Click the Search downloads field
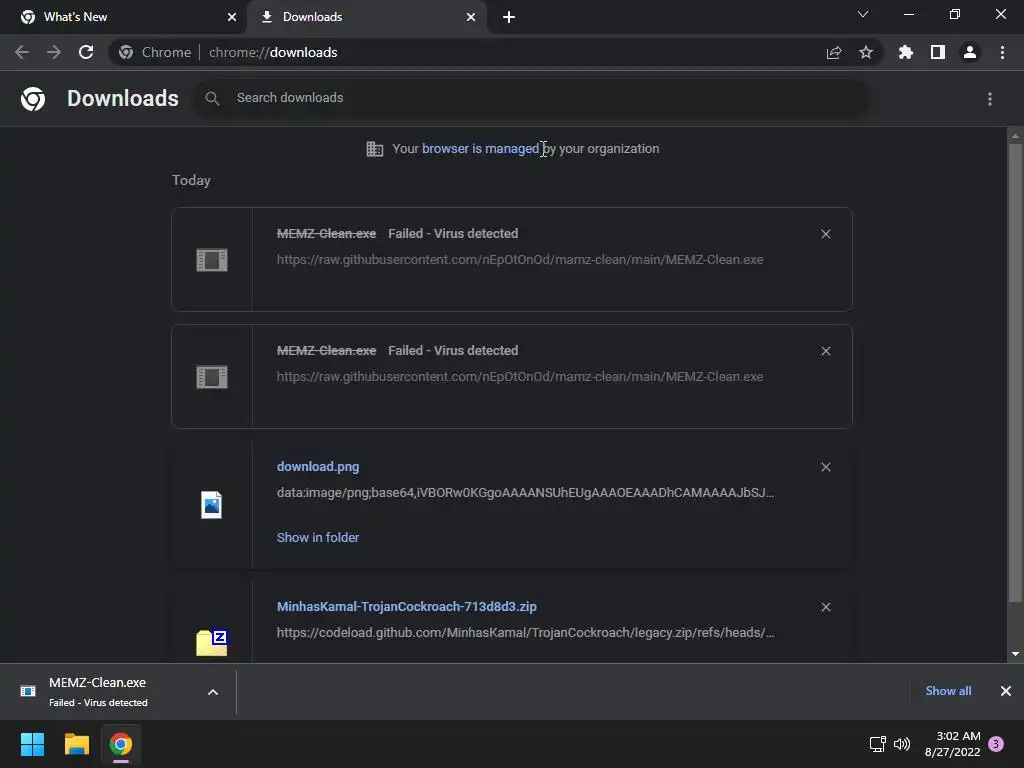 [x=532, y=98]
